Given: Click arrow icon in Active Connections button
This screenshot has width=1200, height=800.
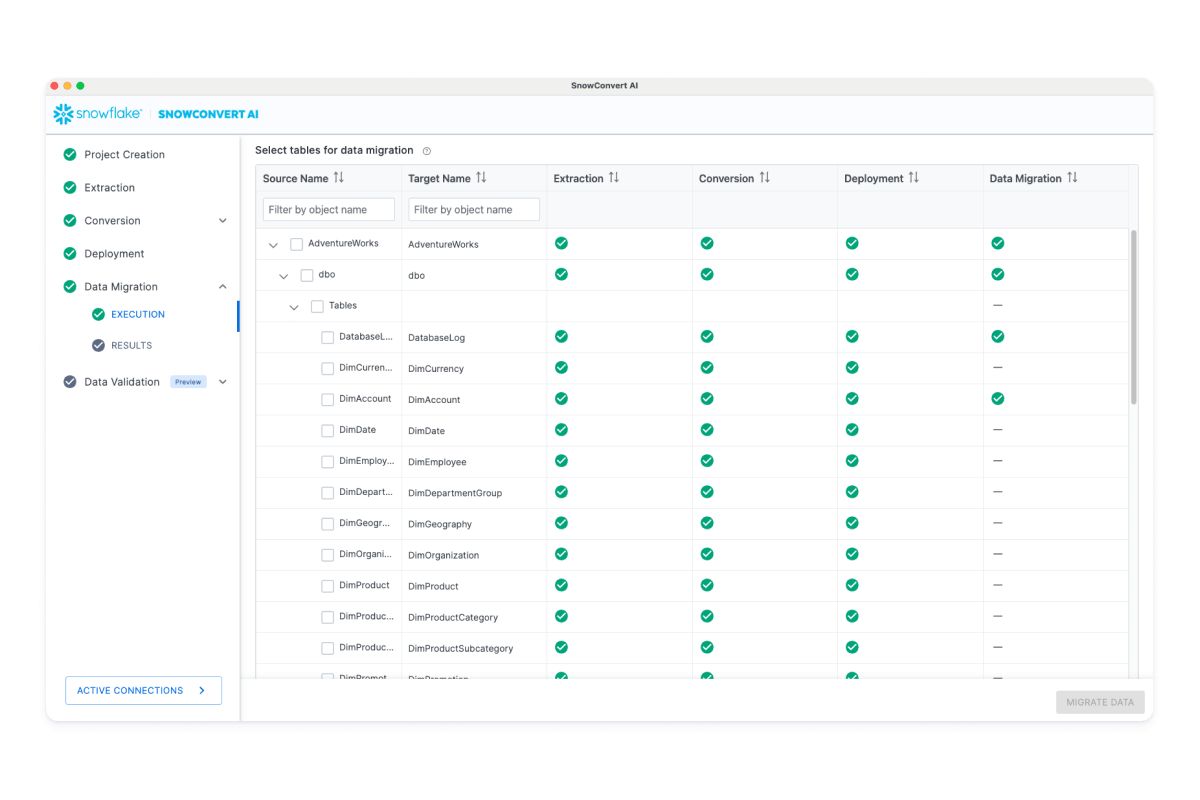Looking at the screenshot, I should coord(202,690).
